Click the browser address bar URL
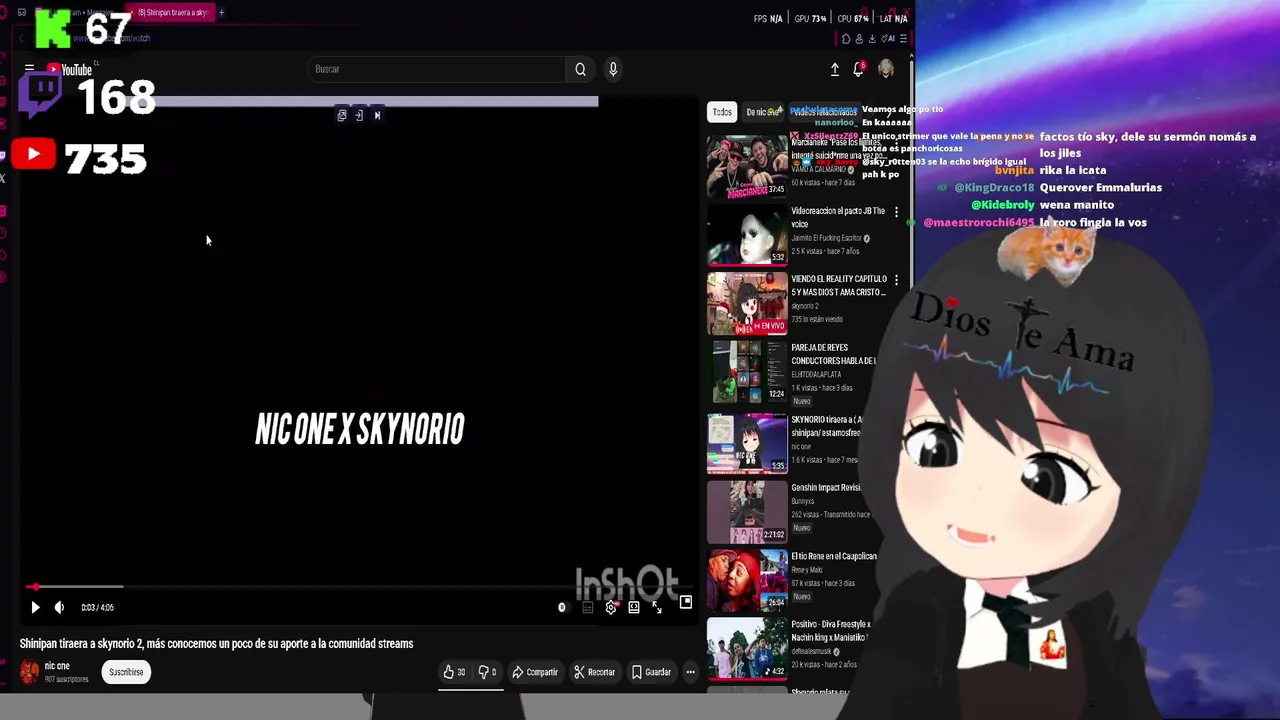 click(112, 38)
